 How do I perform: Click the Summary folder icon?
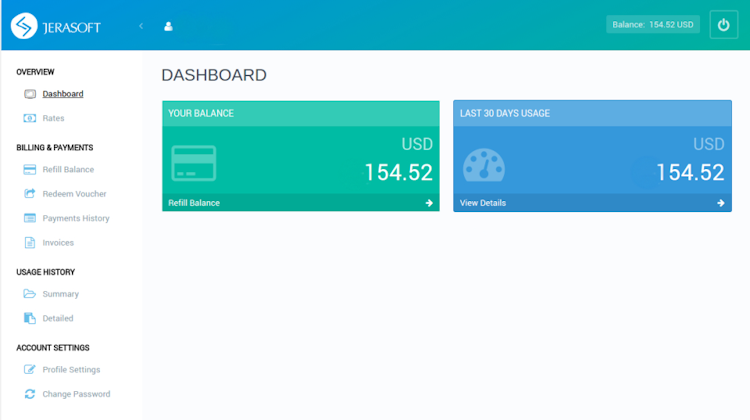tap(30, 294)
